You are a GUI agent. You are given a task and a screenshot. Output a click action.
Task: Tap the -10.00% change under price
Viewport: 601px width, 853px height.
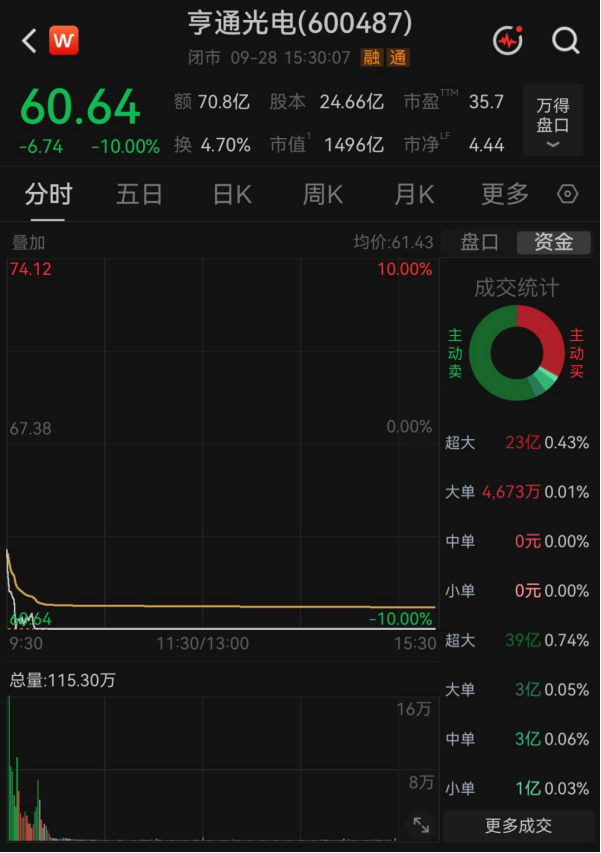[126, 146]
